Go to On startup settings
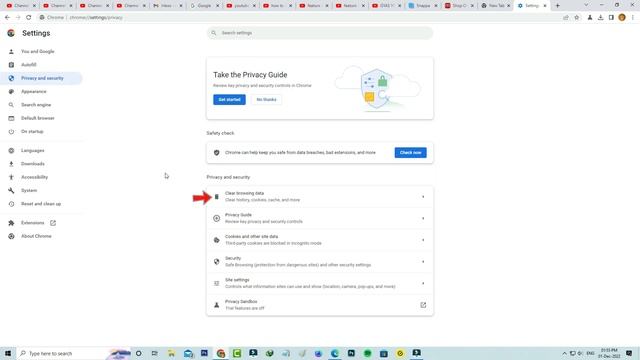 pos(32,131)
